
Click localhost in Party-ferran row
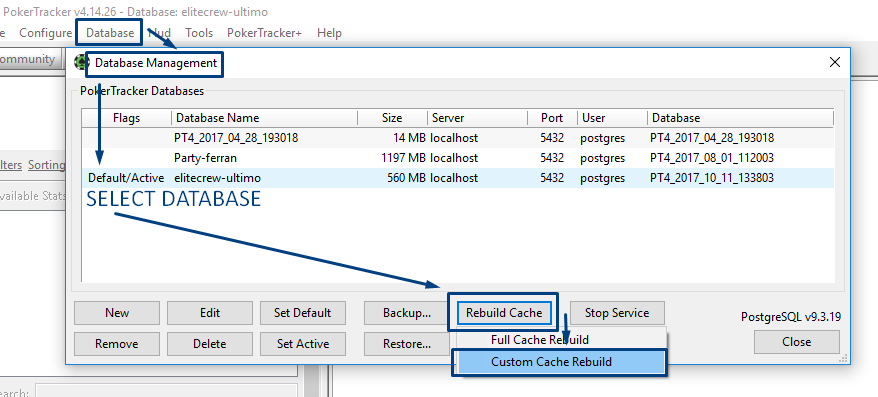454,158
